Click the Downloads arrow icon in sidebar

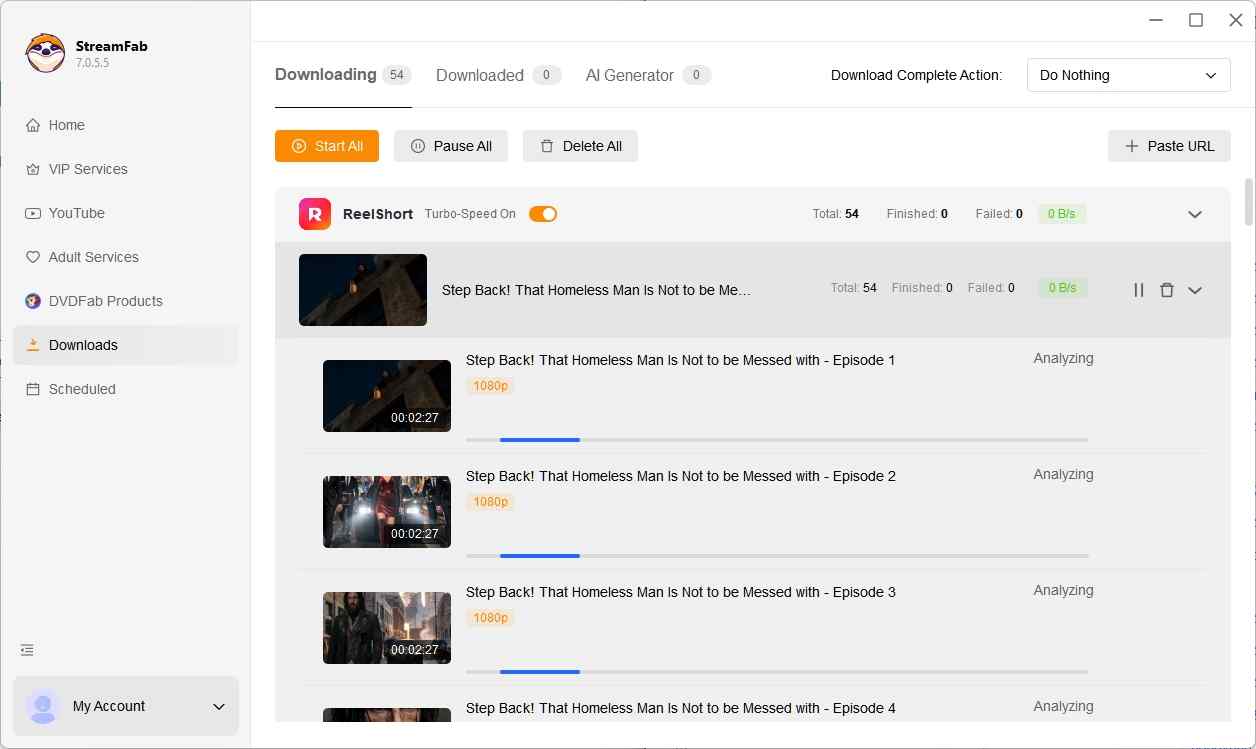(x=33, y=345)
